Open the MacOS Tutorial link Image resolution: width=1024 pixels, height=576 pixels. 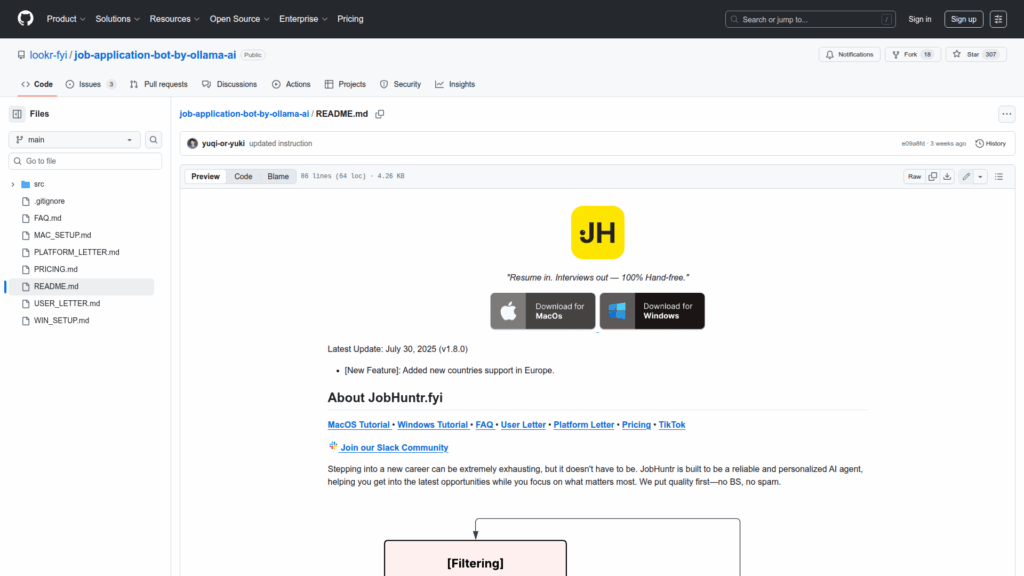pyautogui.click(x=359, y=424)
